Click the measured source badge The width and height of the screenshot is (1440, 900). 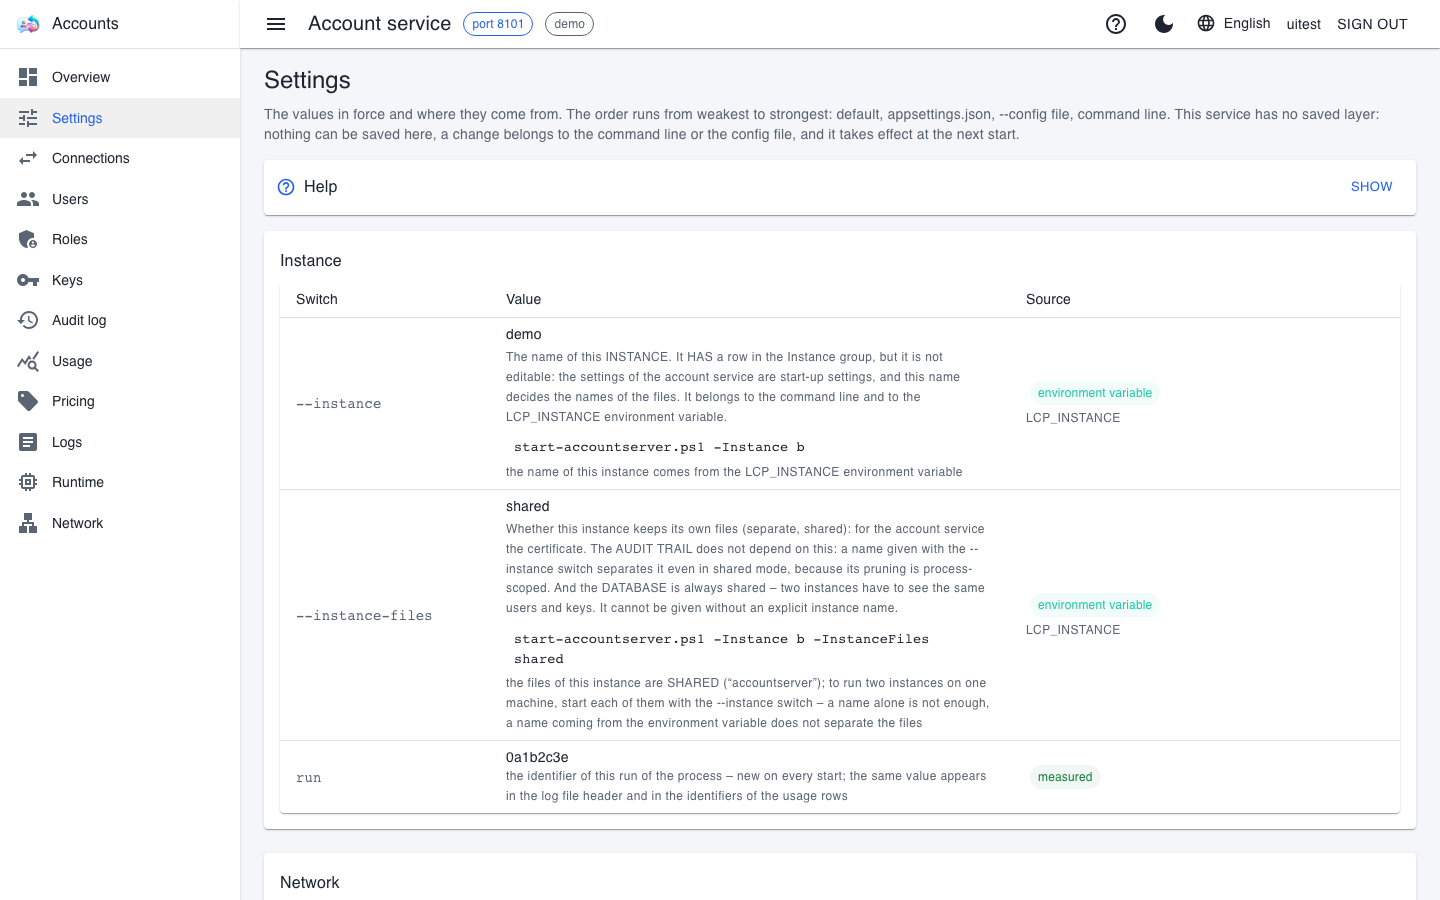click(x=1065, y=777)
